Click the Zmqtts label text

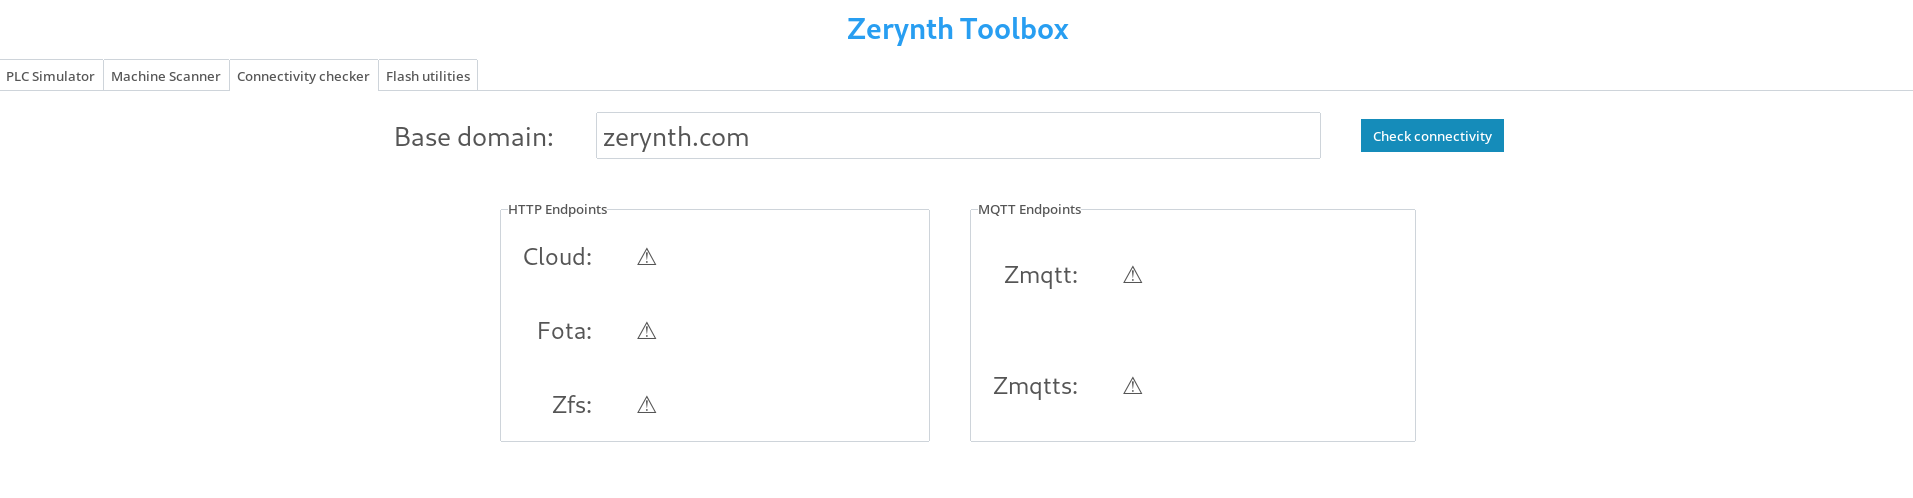pos(1035,386)
